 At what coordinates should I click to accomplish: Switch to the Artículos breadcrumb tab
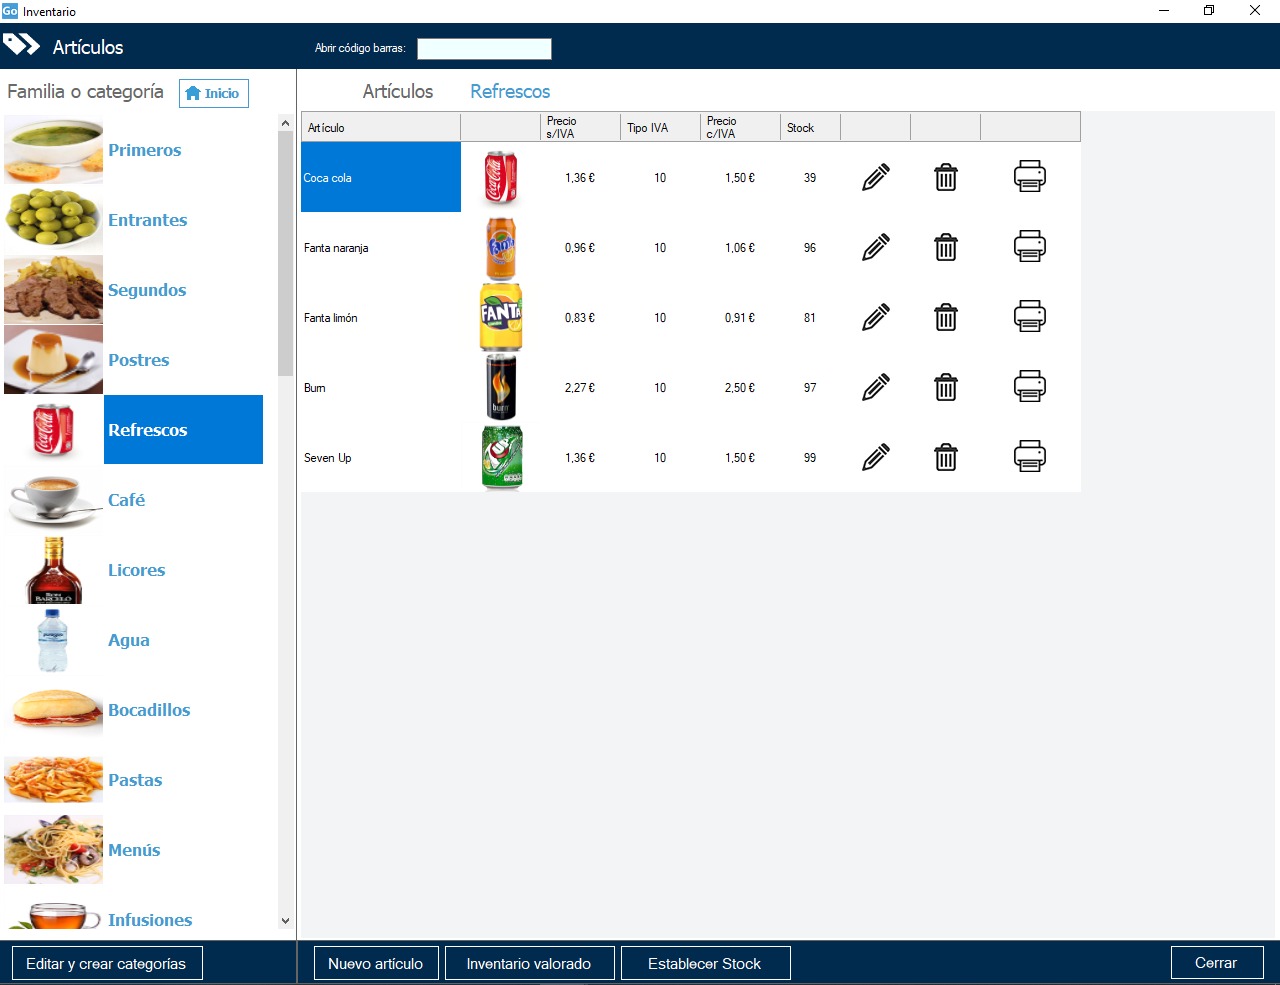point(397,91)
